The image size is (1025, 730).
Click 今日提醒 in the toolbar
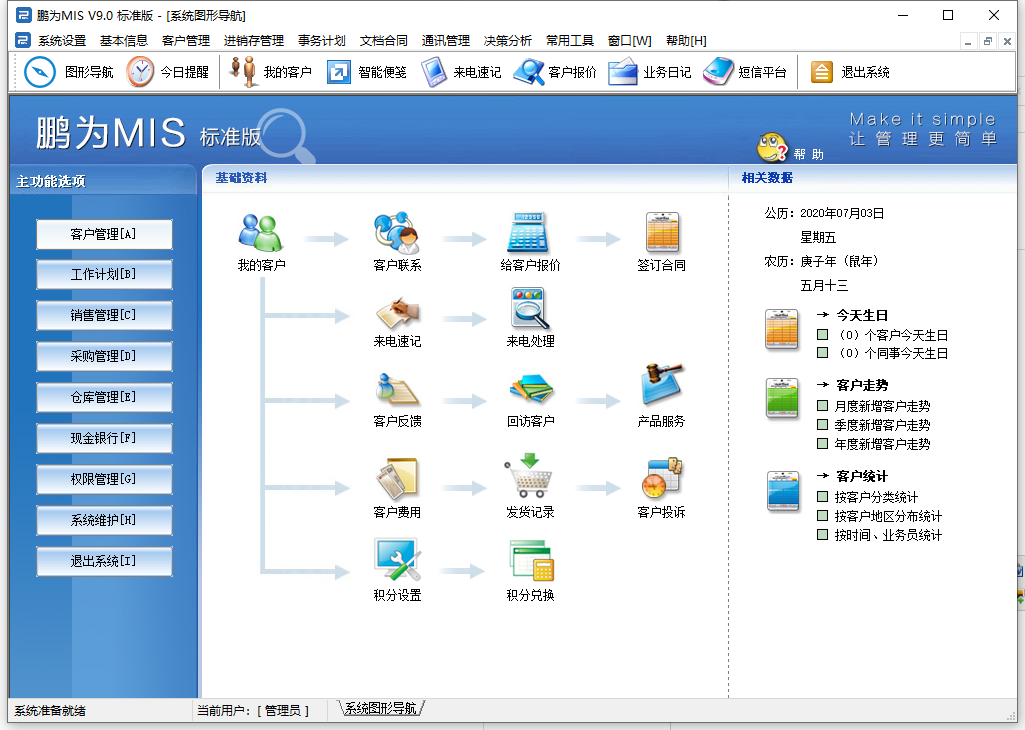click(x=168, y=72)
